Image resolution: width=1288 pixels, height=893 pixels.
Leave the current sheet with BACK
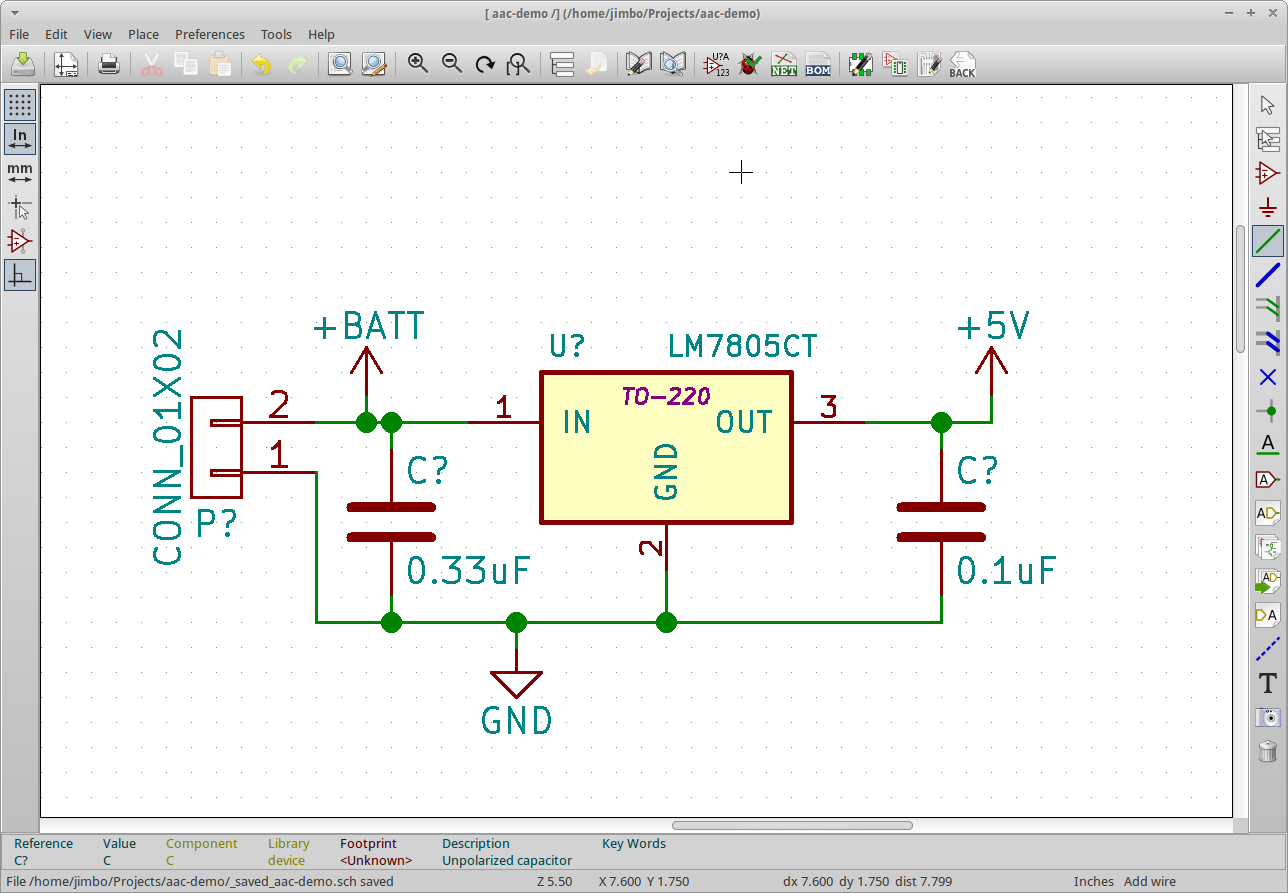click(961, 64)
